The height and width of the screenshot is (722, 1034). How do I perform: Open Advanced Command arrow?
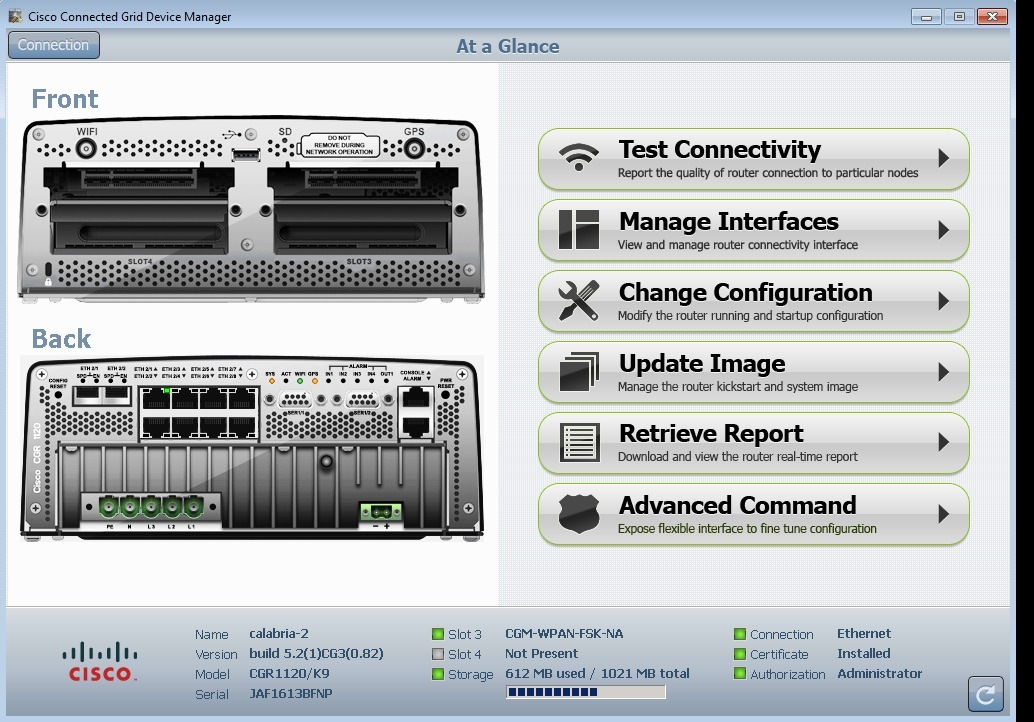[944, 514]
